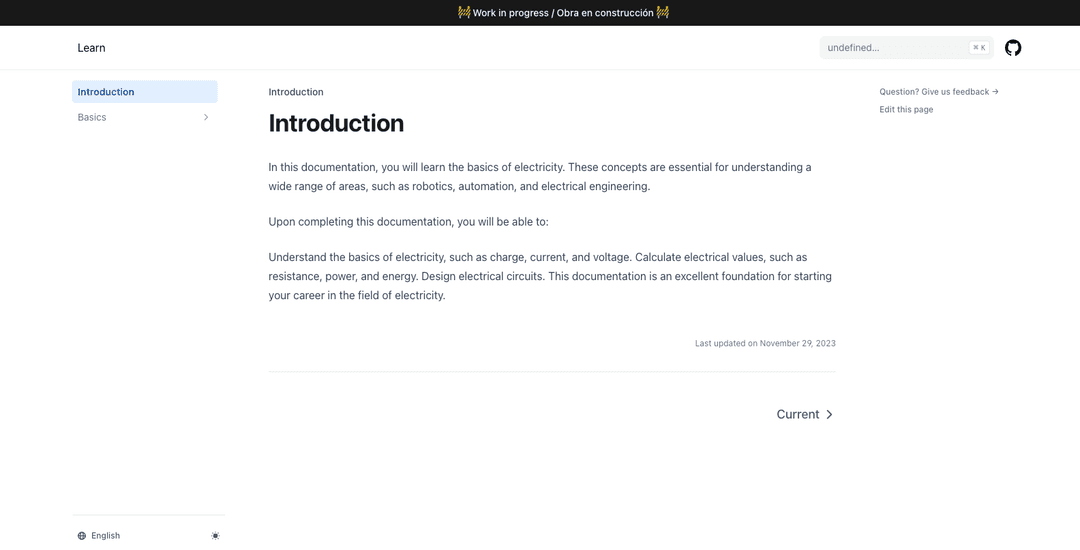Click the large Introduction heading
The height and width of the screenshot is (550, 1080).
click(x=336, y=123)
